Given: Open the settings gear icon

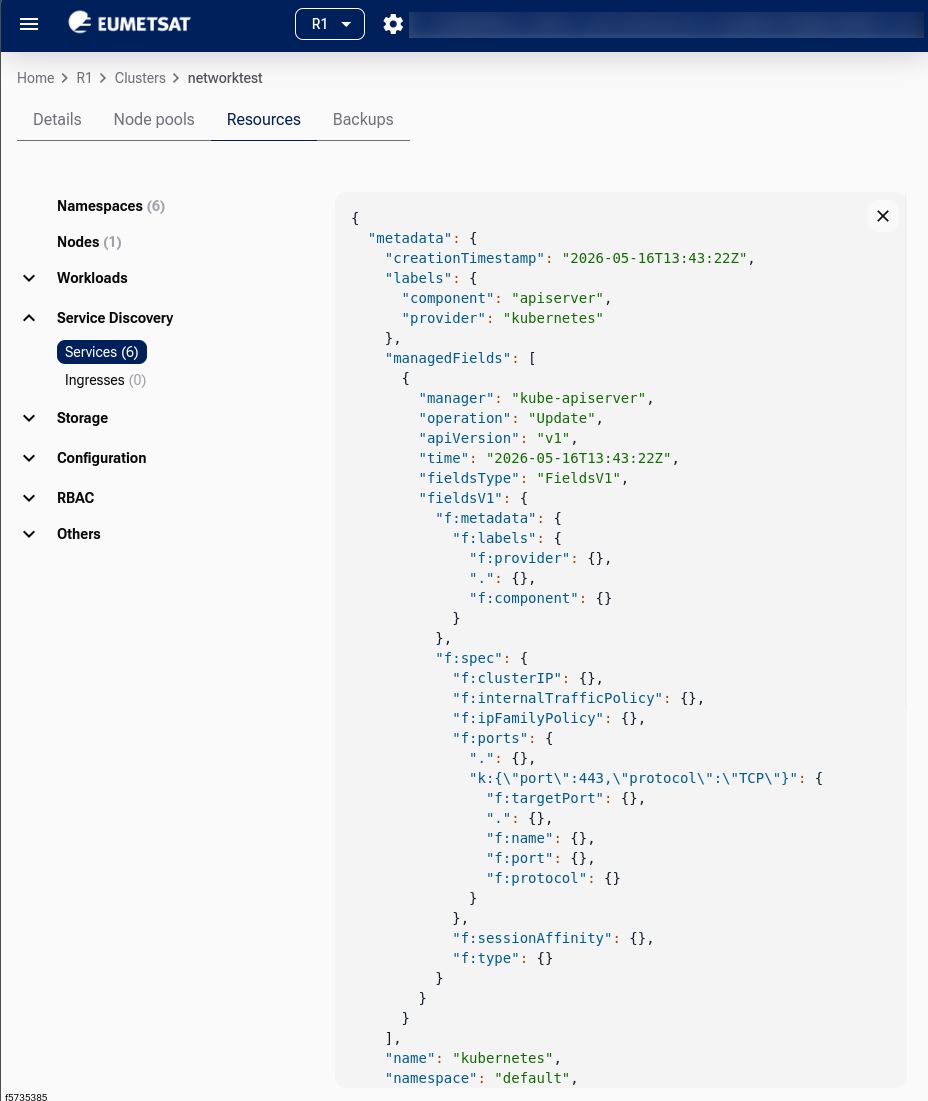Looking at the screenshot, I should [x=393, y=25].
